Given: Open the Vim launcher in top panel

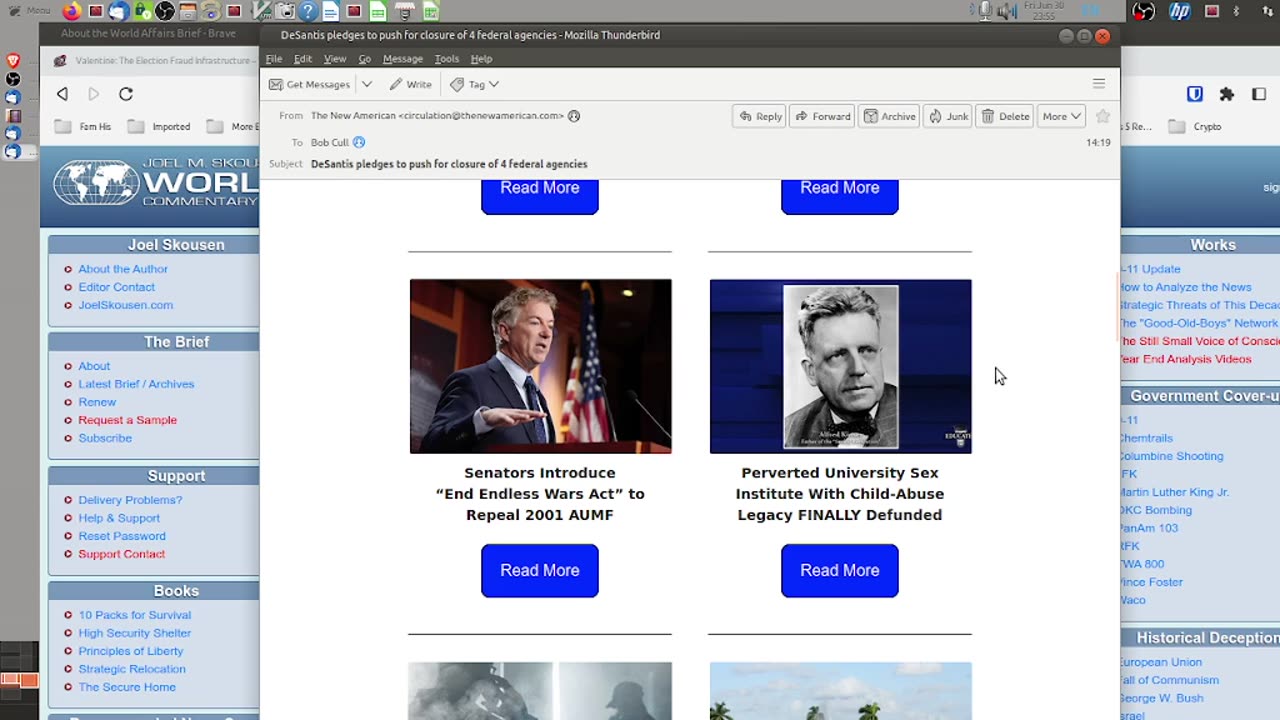Looking at the screenshot, I should tap(261, 11).
